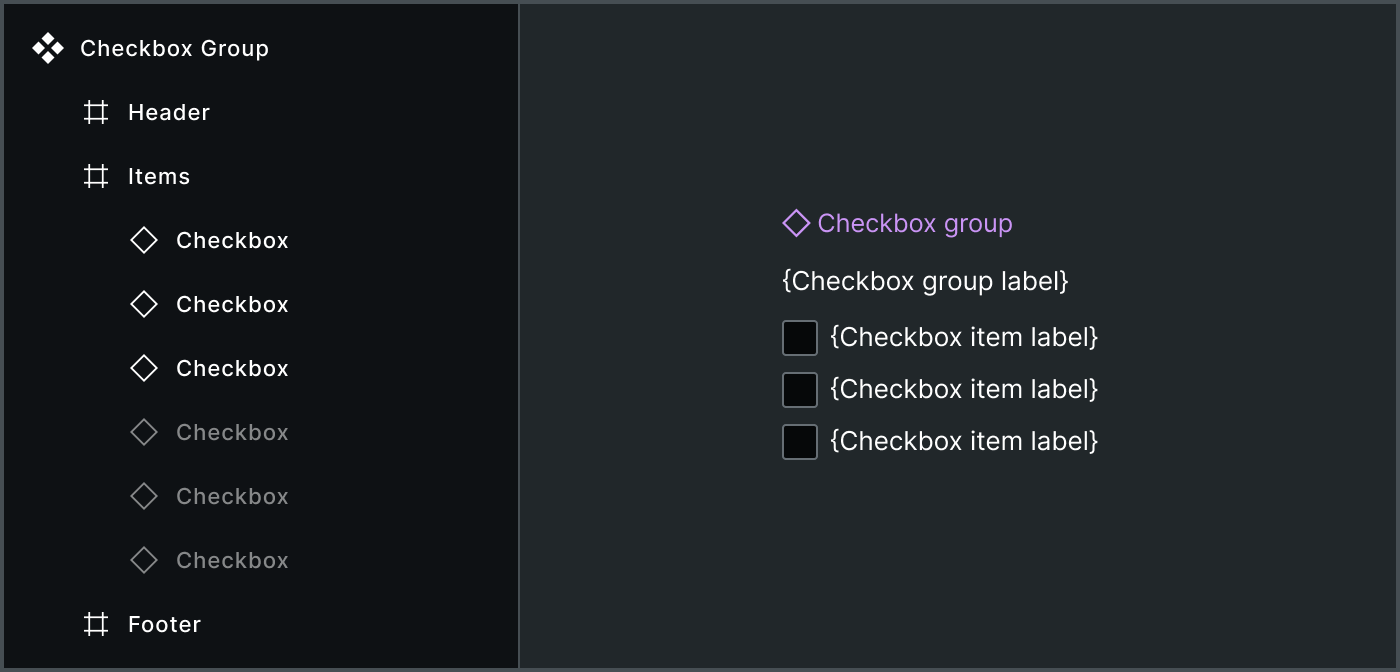Click the second Checkbox instance diamond icon

(x=143, y=304)
